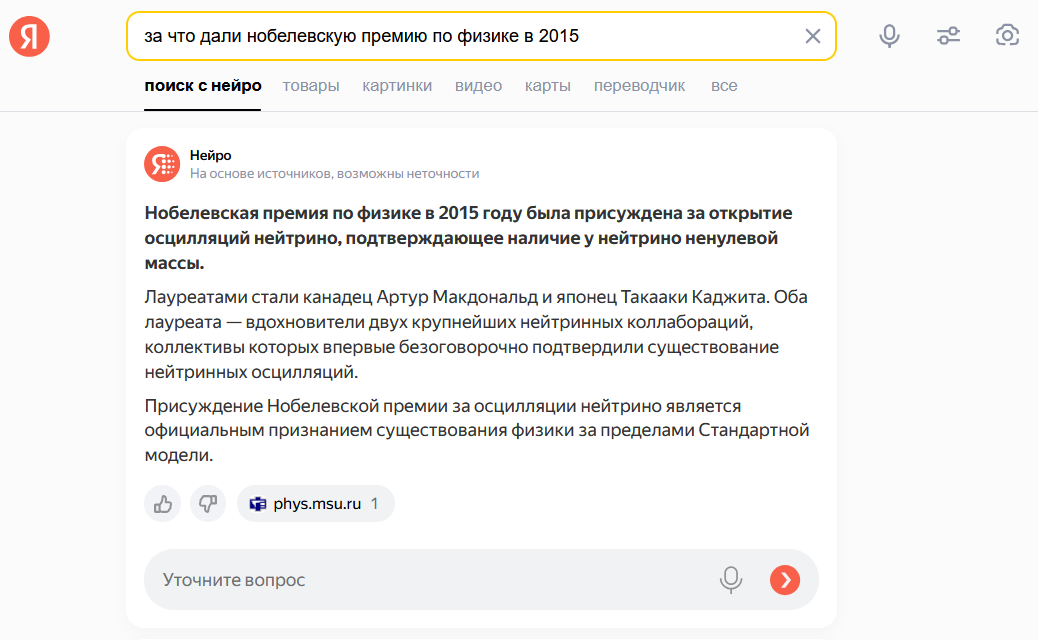This screenshot has height=640, width=1038.
Task: Open image search camera icon
Action: point(1007,35)
